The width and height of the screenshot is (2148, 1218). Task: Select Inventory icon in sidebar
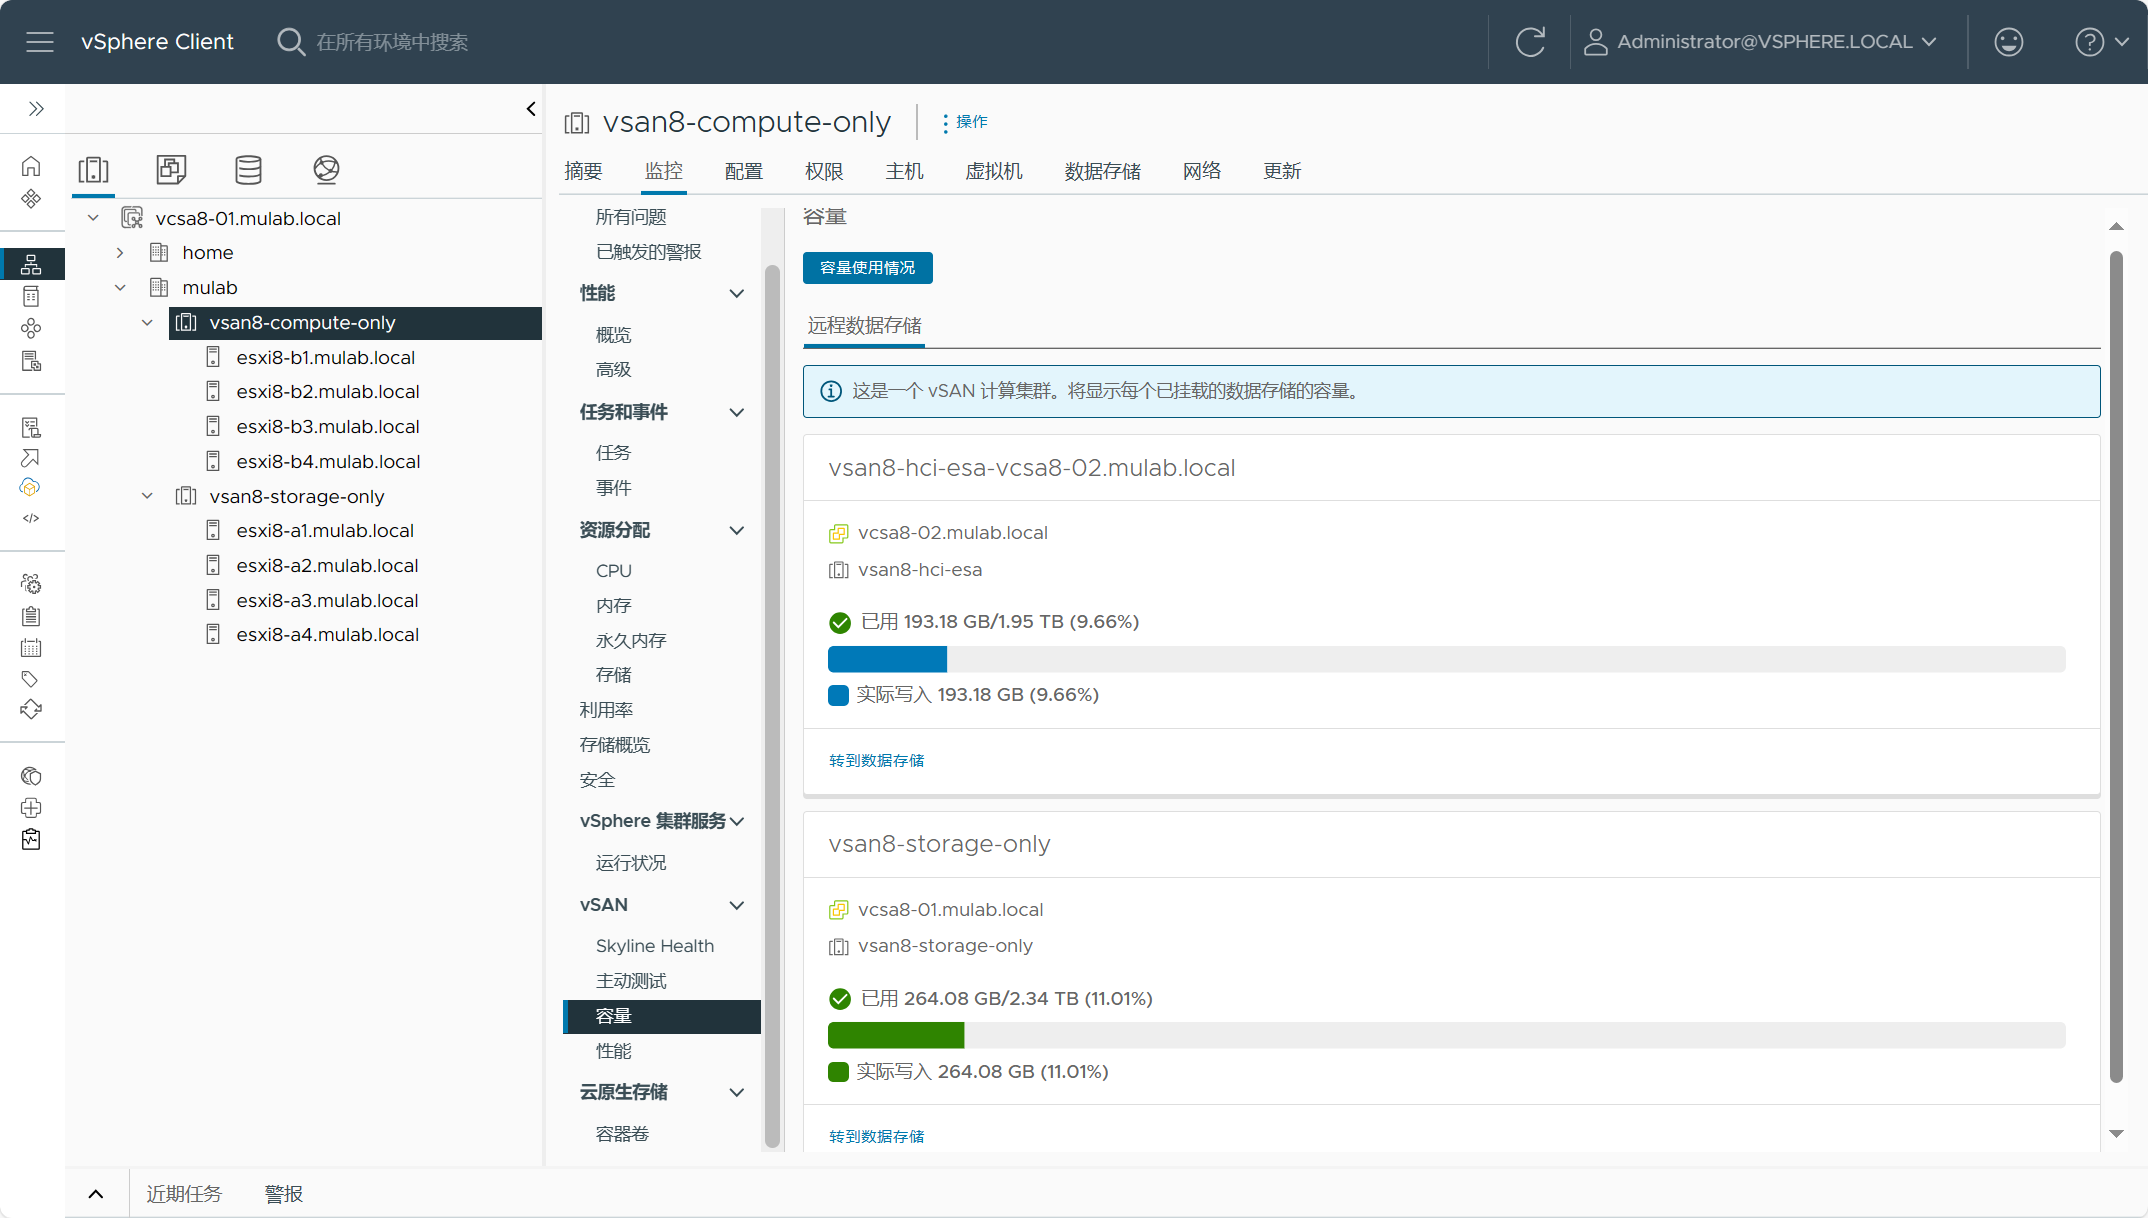pos(31,264)
